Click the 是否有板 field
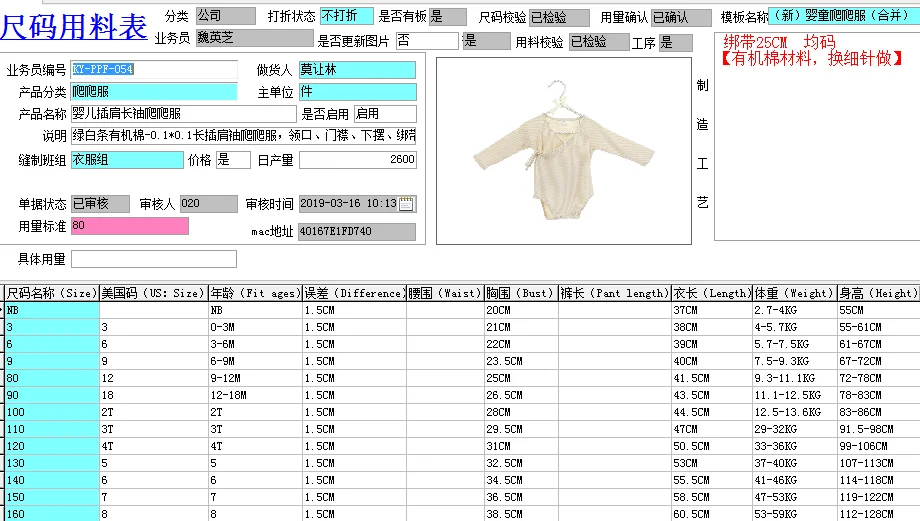Image resolution: width=920 pixels, height=521 pixels. point(448,16)
